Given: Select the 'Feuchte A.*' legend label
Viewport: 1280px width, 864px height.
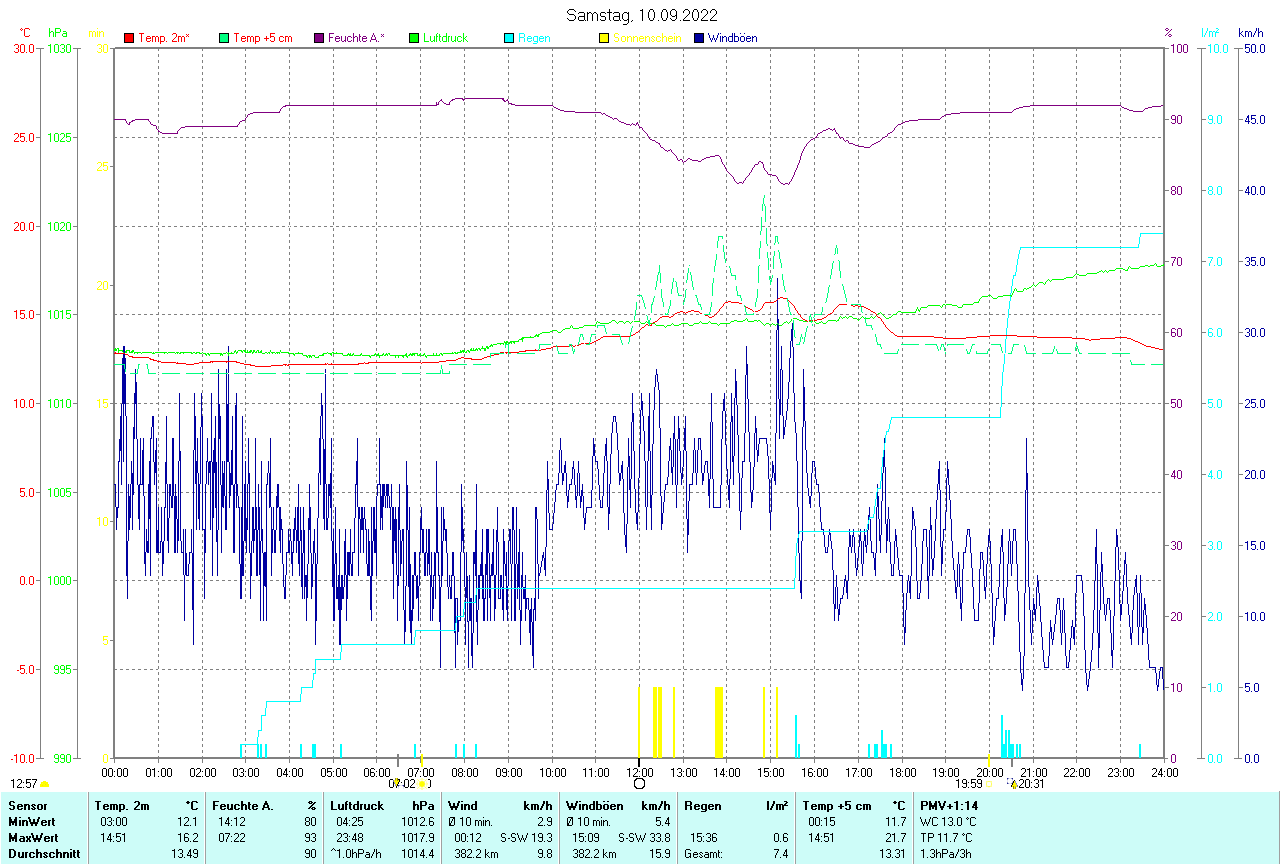Looking at the screenshot, I should point(356,38).
